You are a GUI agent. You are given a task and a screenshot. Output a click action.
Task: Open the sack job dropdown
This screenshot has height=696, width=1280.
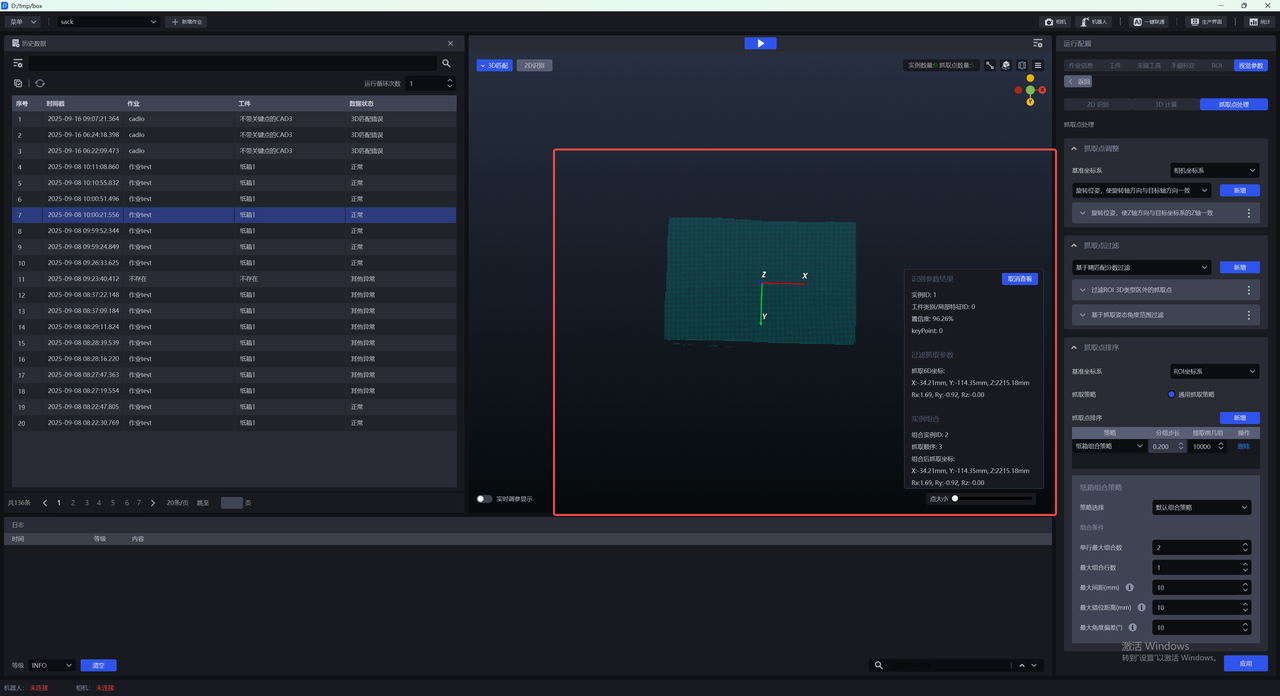click(x=108, y=22)
